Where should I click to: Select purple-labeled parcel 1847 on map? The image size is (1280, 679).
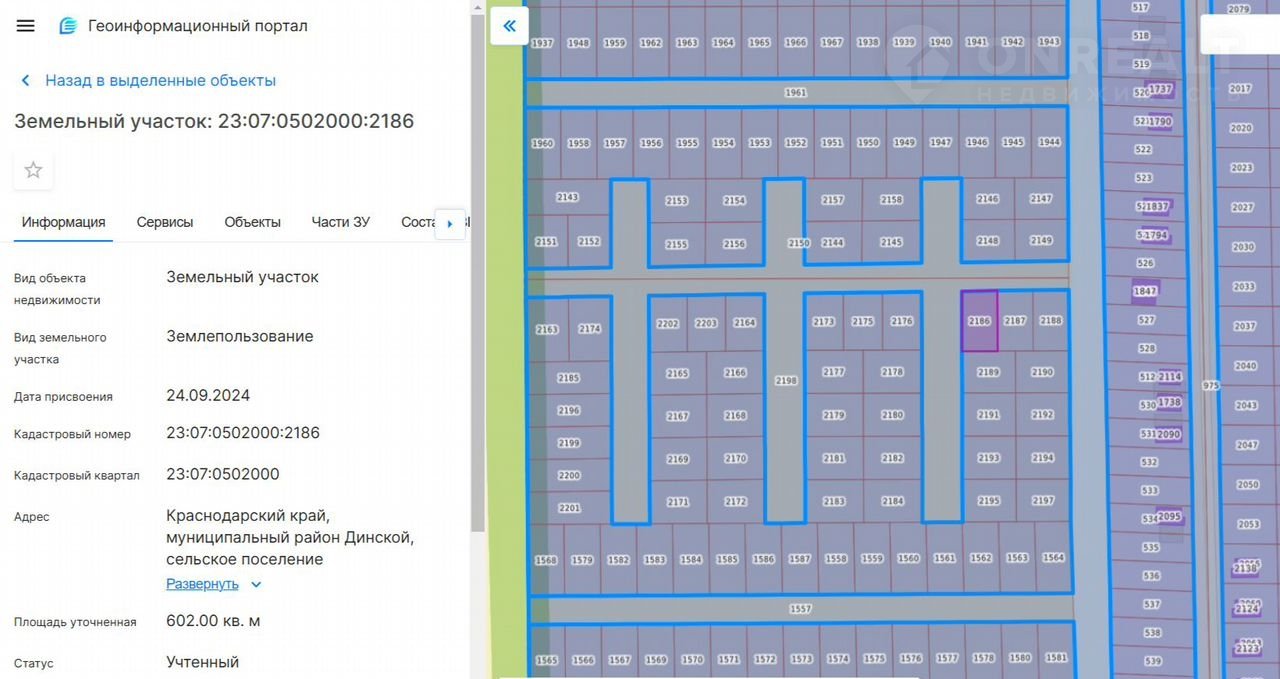pos(1145,291)
